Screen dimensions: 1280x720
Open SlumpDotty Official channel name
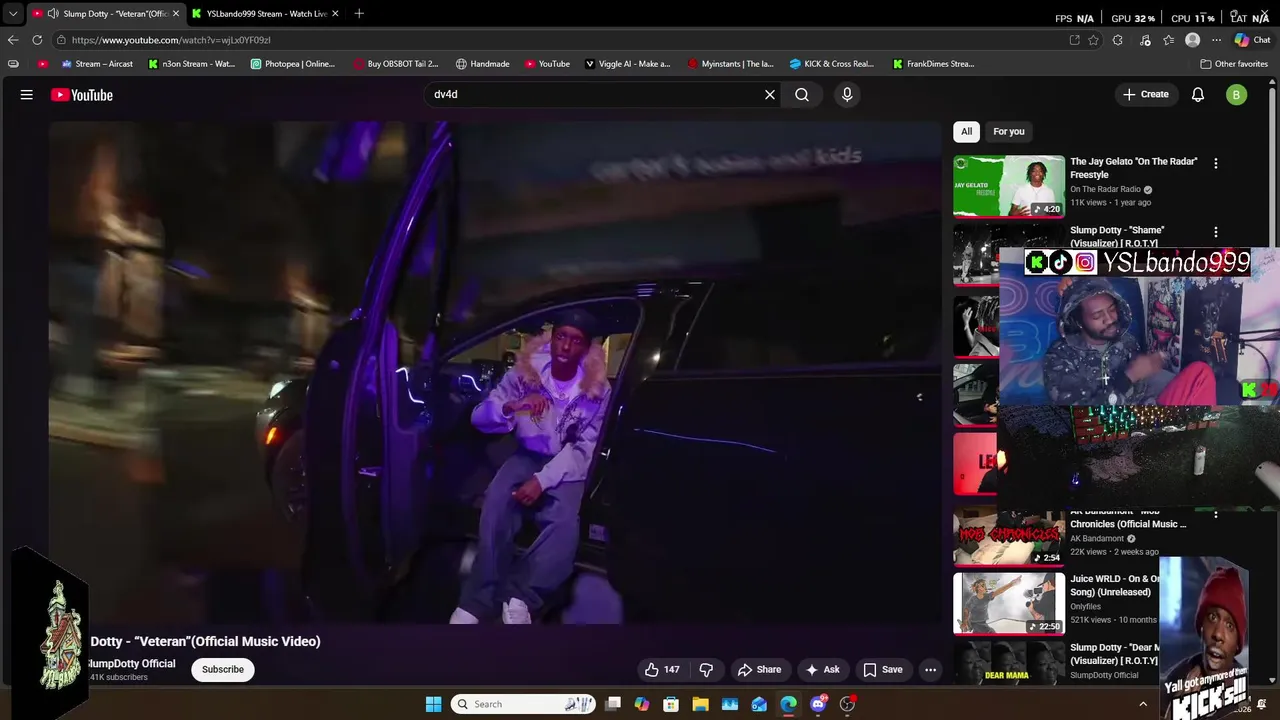click(x=131, y=664)
